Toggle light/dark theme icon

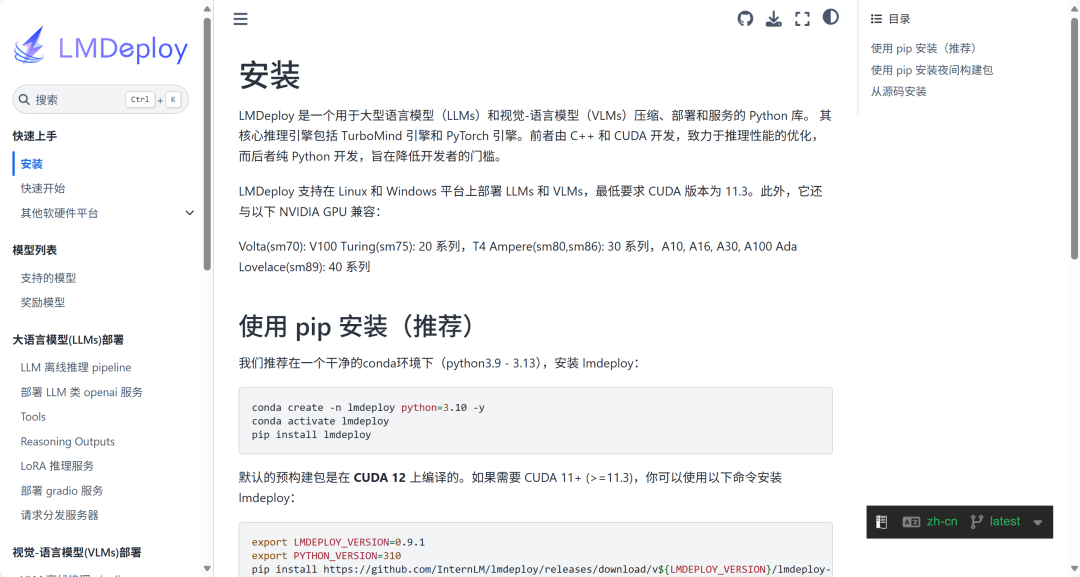831,17
